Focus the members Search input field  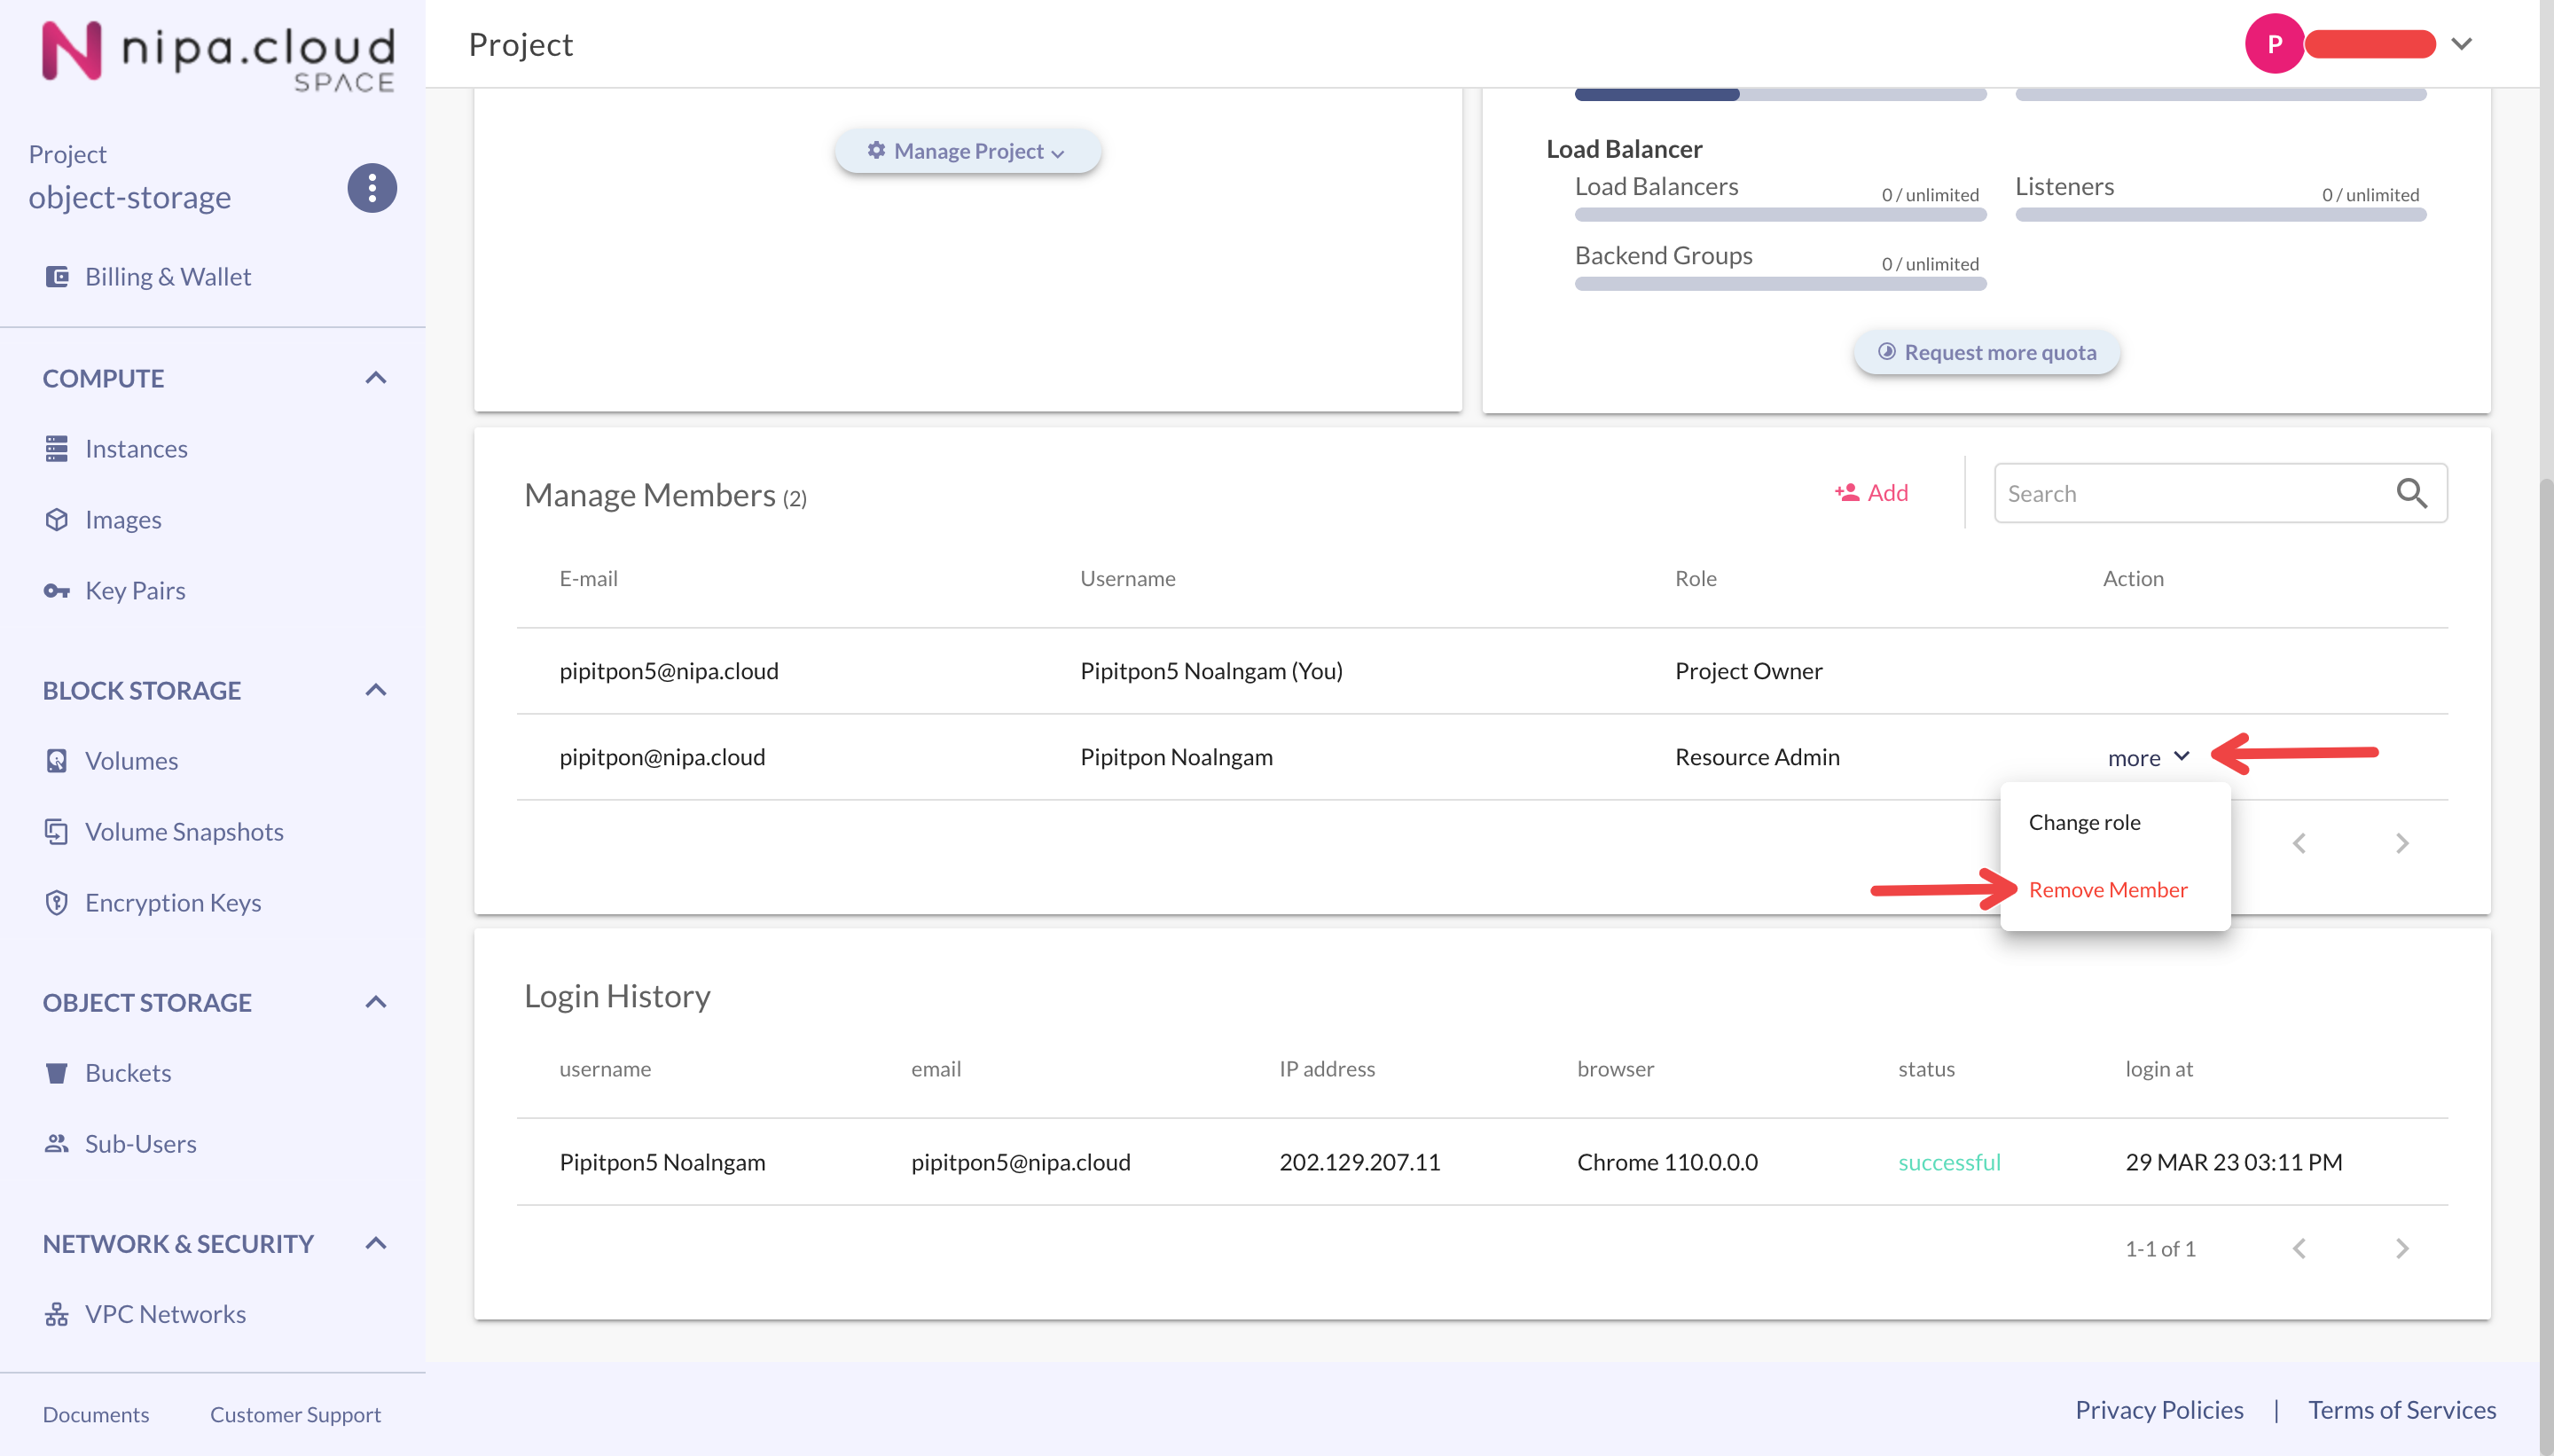click(x=2190, y=493)
